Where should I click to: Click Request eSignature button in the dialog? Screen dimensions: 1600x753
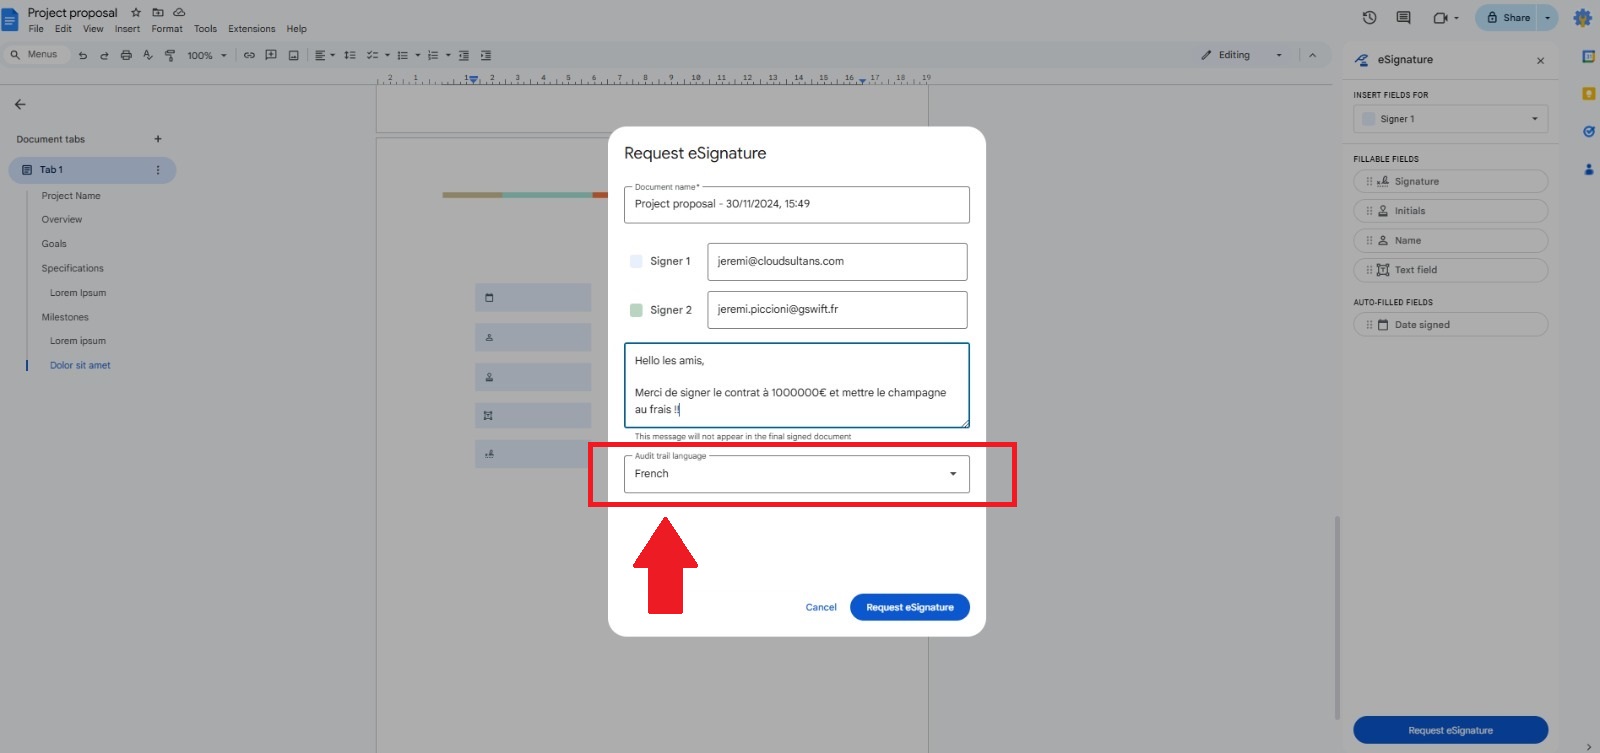(910, 607)
